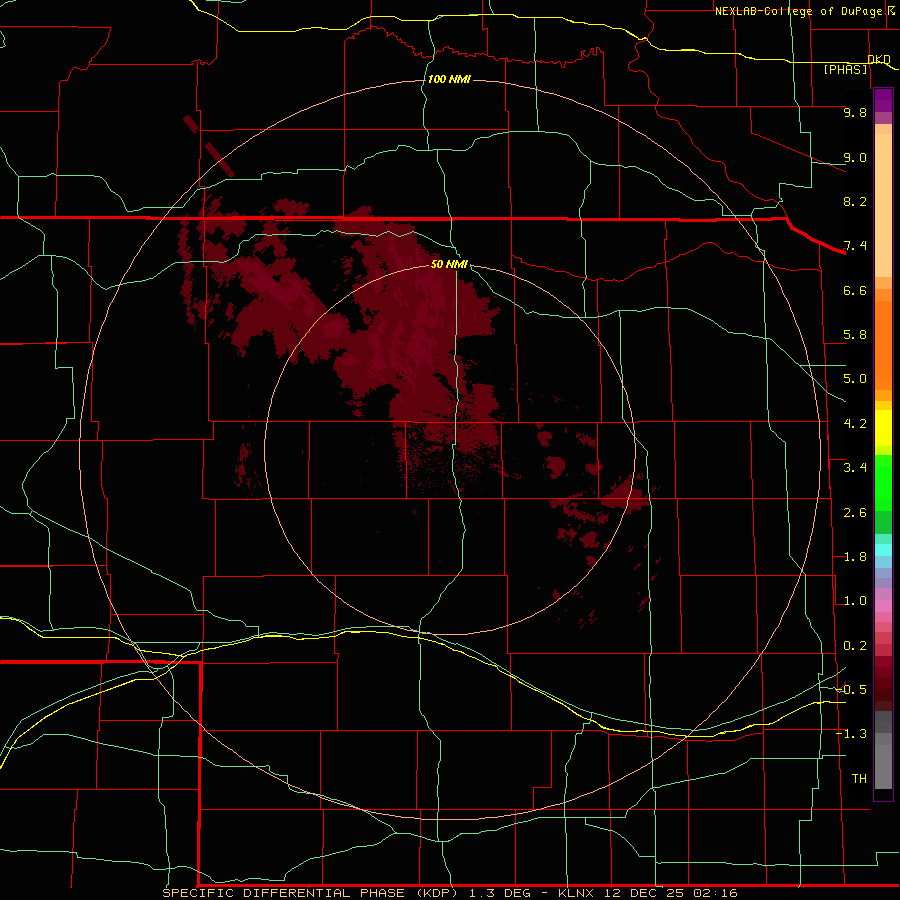Click the 6.6 legend value
Screen dimensions: 900x900
pos(855,290)
